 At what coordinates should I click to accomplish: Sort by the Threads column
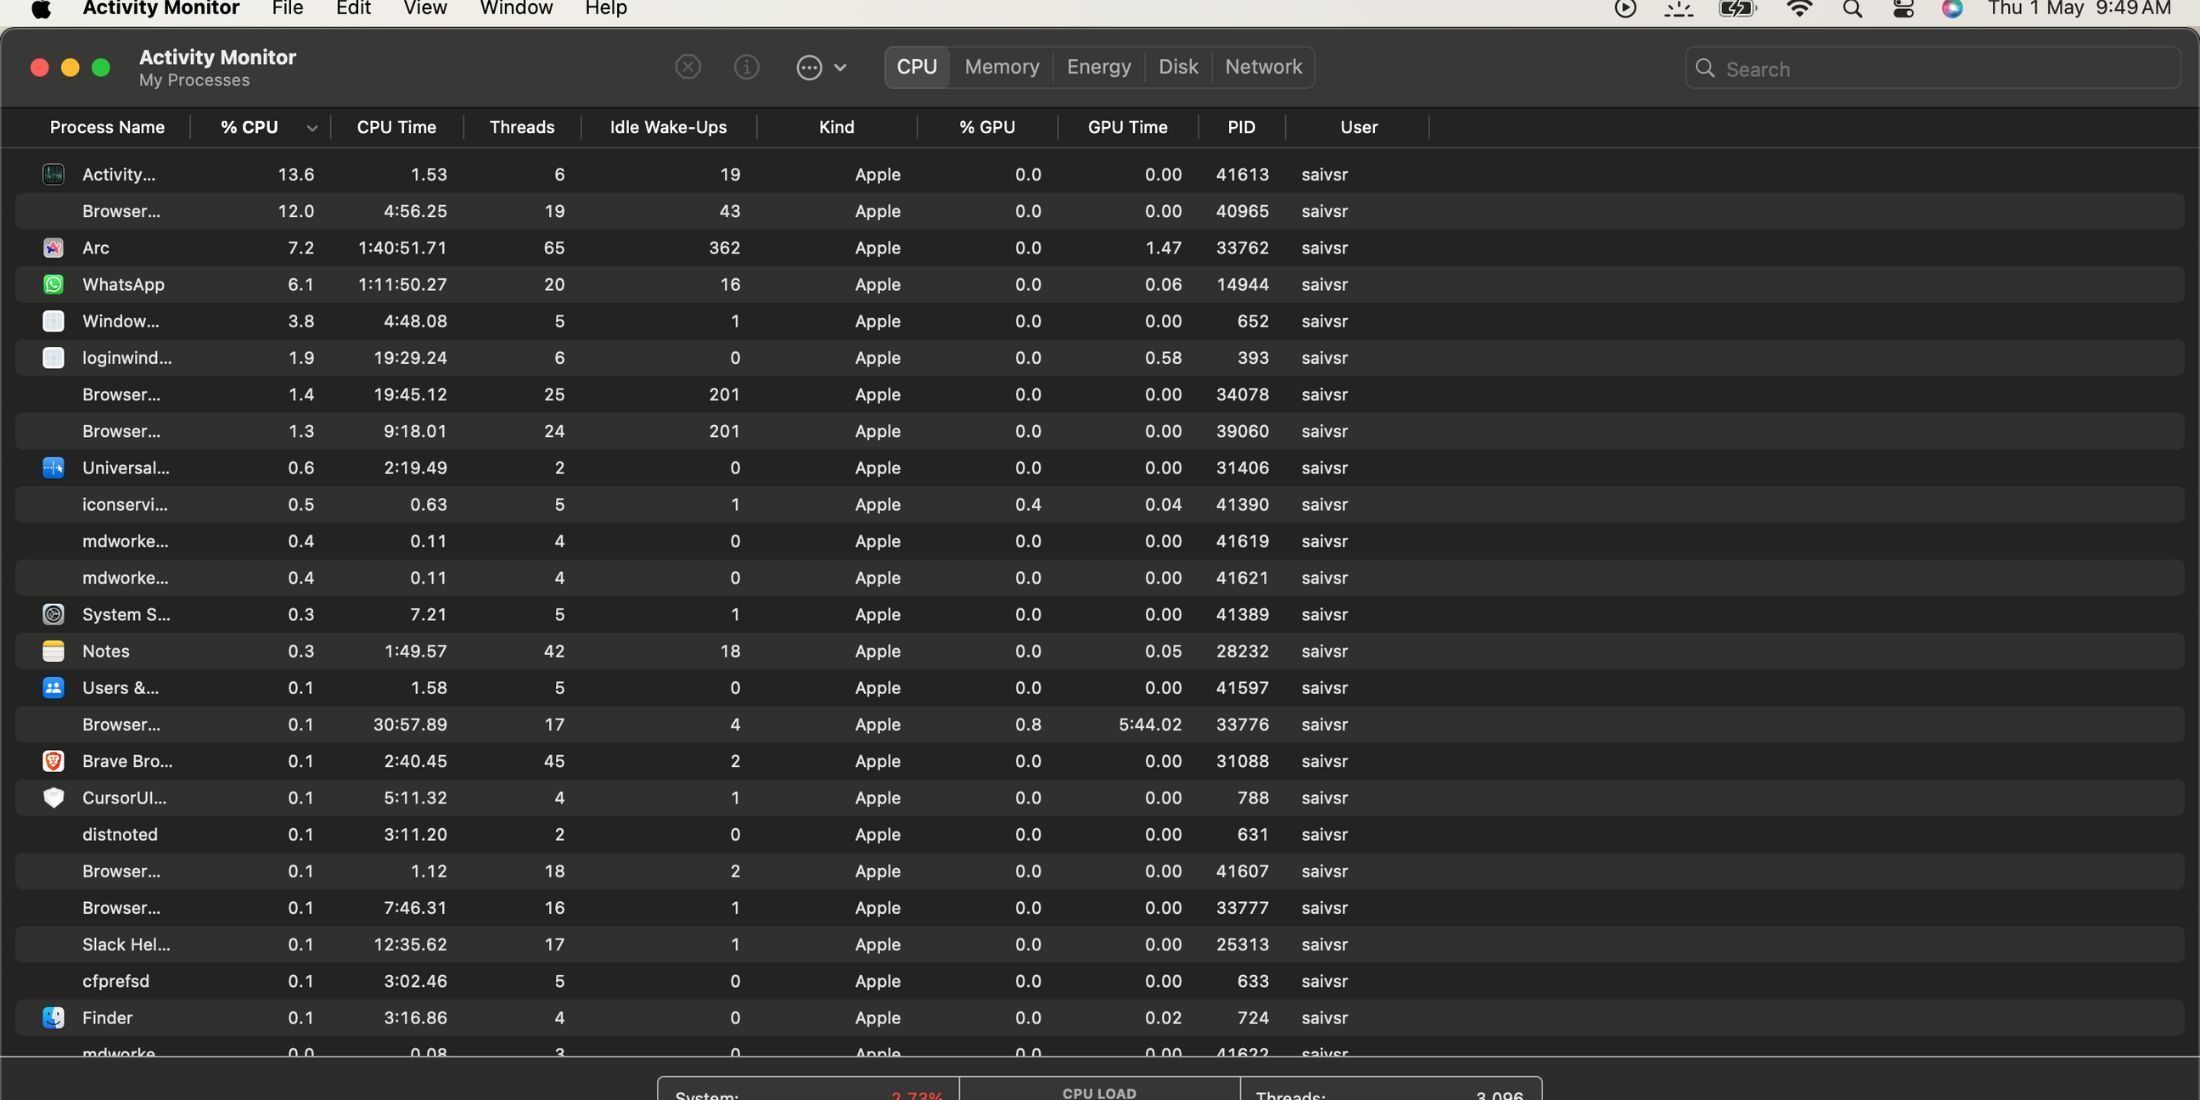[522, 127]
